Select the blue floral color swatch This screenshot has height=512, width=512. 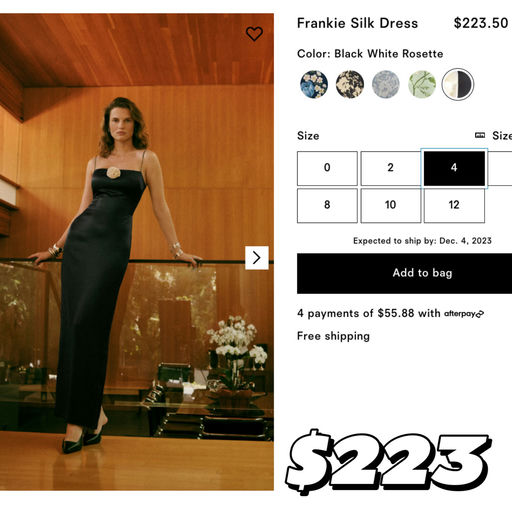[x=314, y=84]
